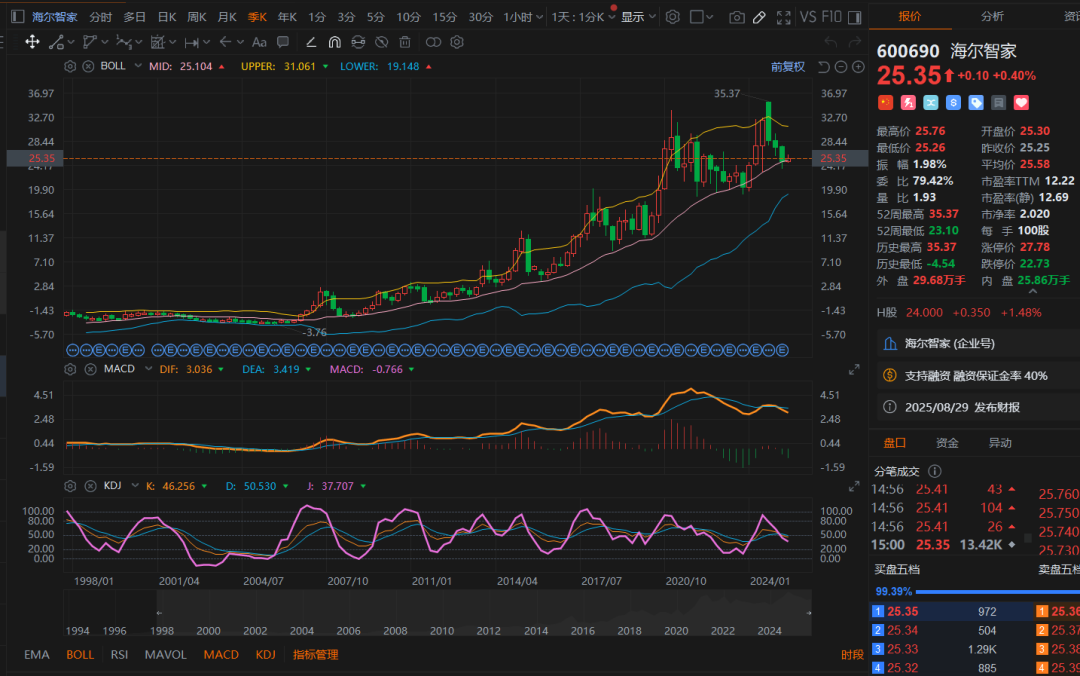Toggle drawing lock icon in toolbar
This screenshot has width=1080, height=676.
tap(357, 42)
